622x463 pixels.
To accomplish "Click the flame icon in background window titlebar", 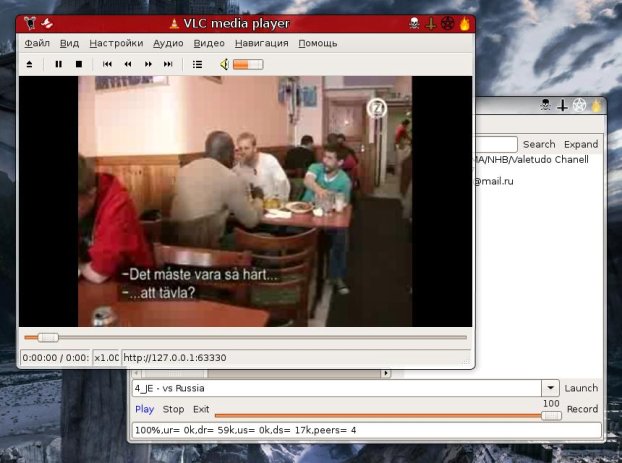I will (x=597, y=106).
